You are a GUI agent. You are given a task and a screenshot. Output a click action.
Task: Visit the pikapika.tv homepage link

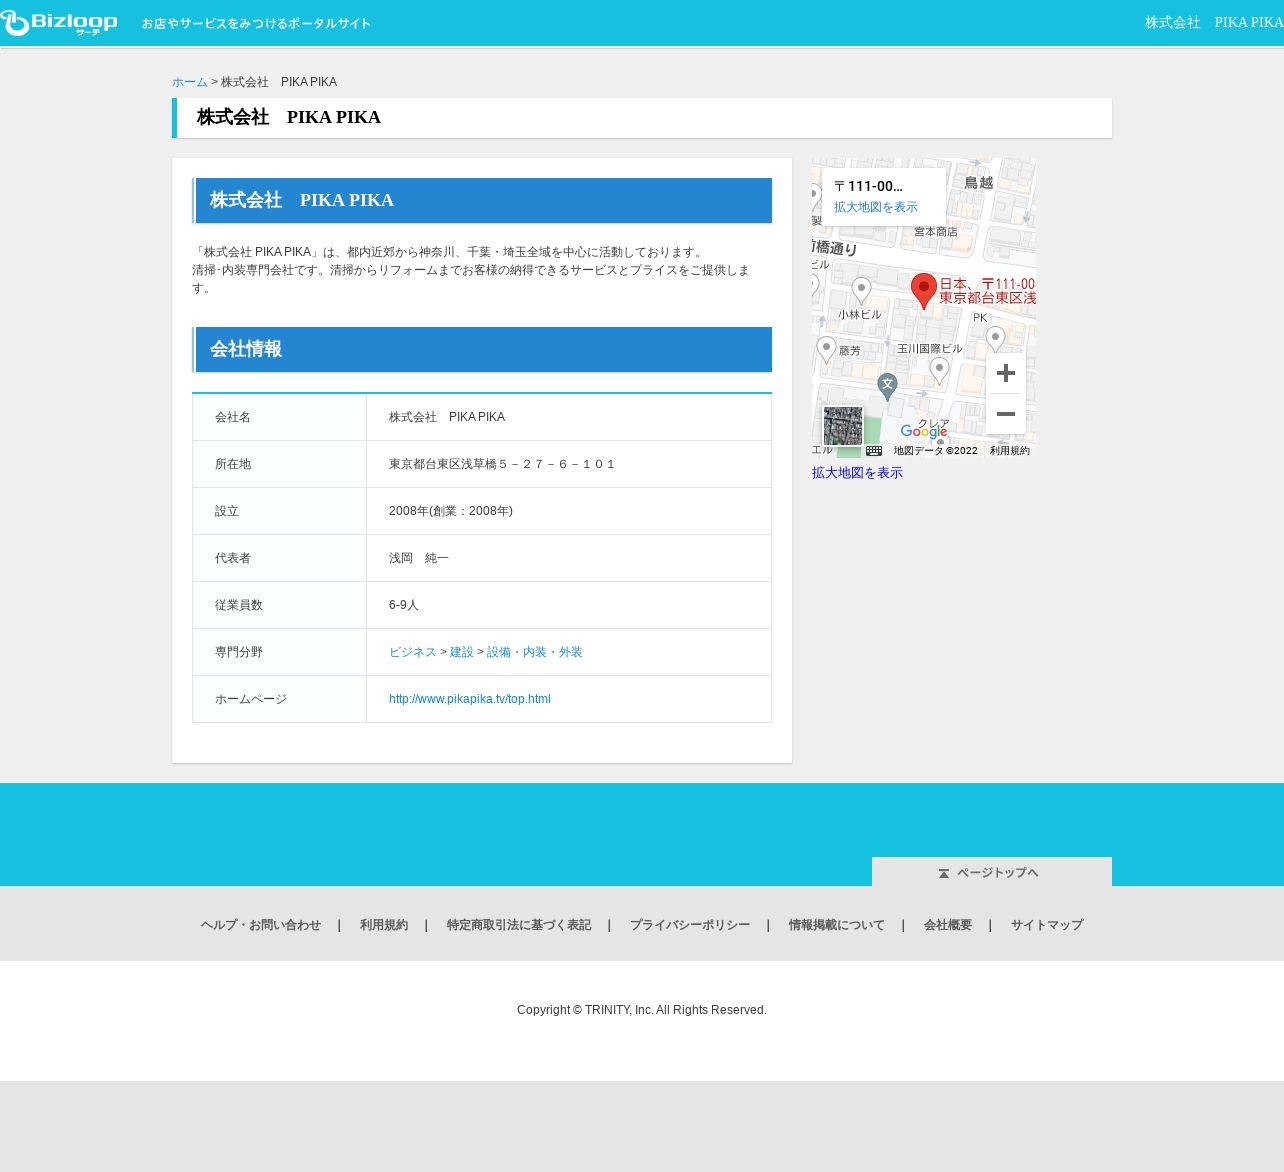point(470,699)
